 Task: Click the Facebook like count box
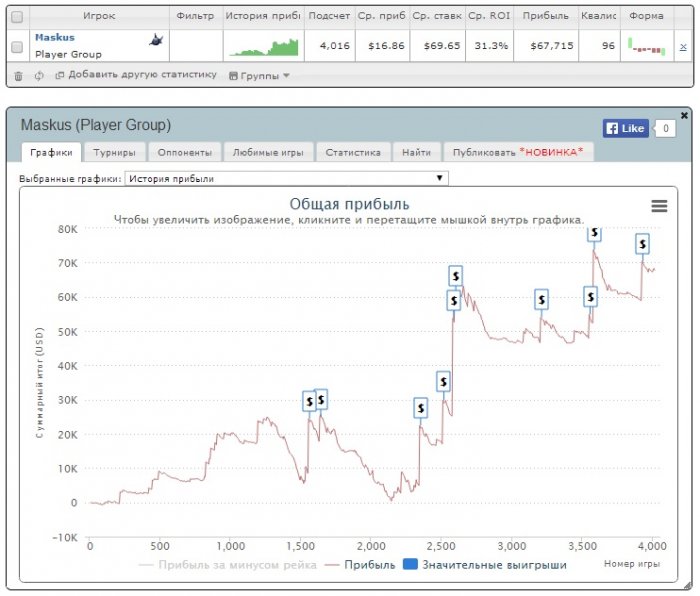[665, 129]
